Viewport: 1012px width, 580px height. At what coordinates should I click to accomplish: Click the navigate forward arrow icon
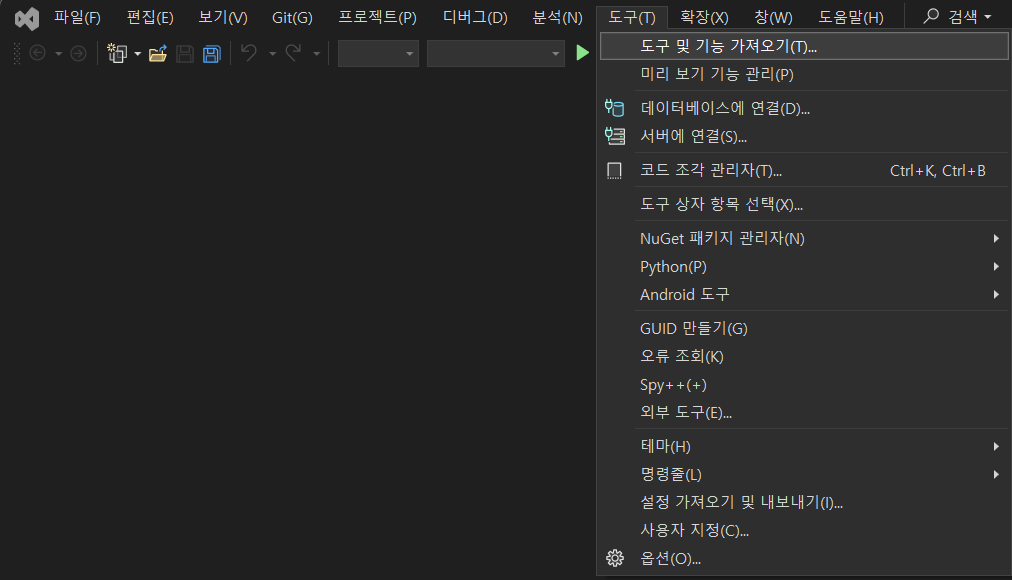[78, 53]
